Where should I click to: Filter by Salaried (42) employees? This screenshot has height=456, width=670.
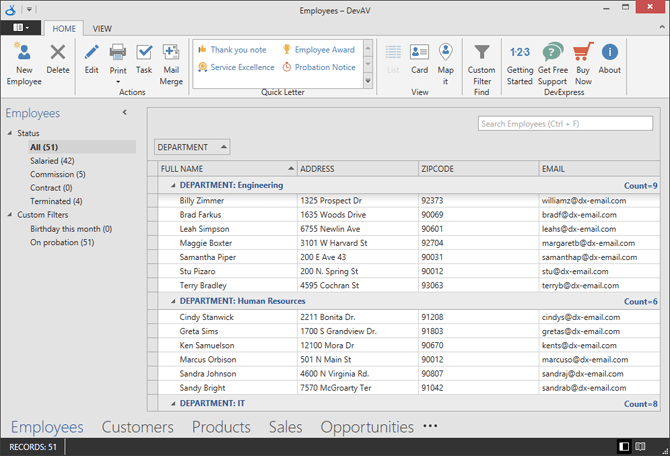(52, 160)
